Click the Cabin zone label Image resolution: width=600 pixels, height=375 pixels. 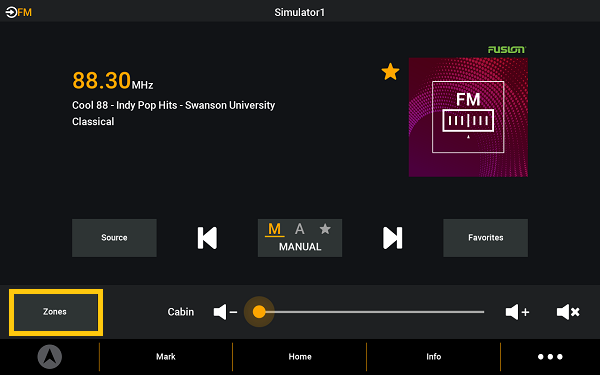[x=181, y=312]
